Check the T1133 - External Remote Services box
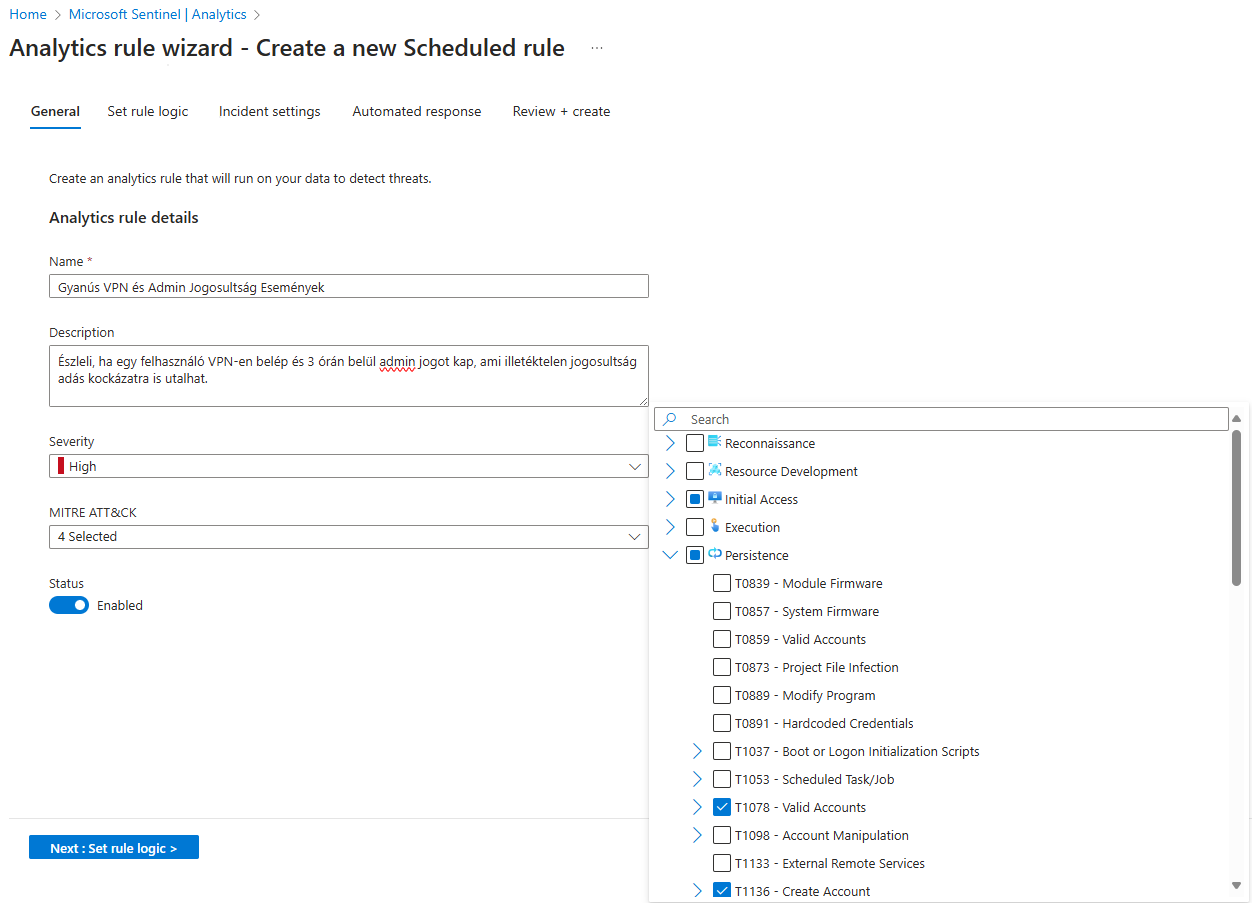 (722, 863)
